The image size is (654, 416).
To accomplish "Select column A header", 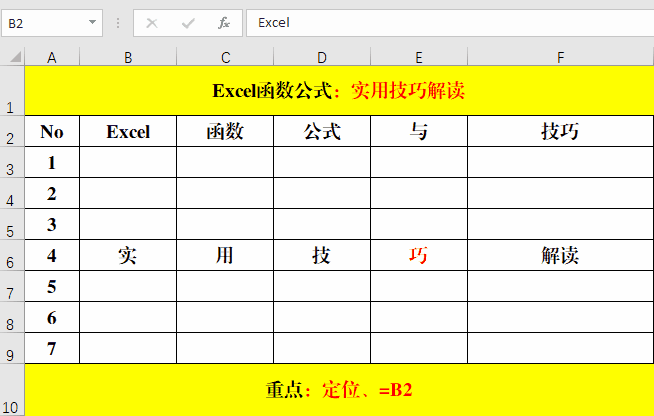I will coord(52,57).
